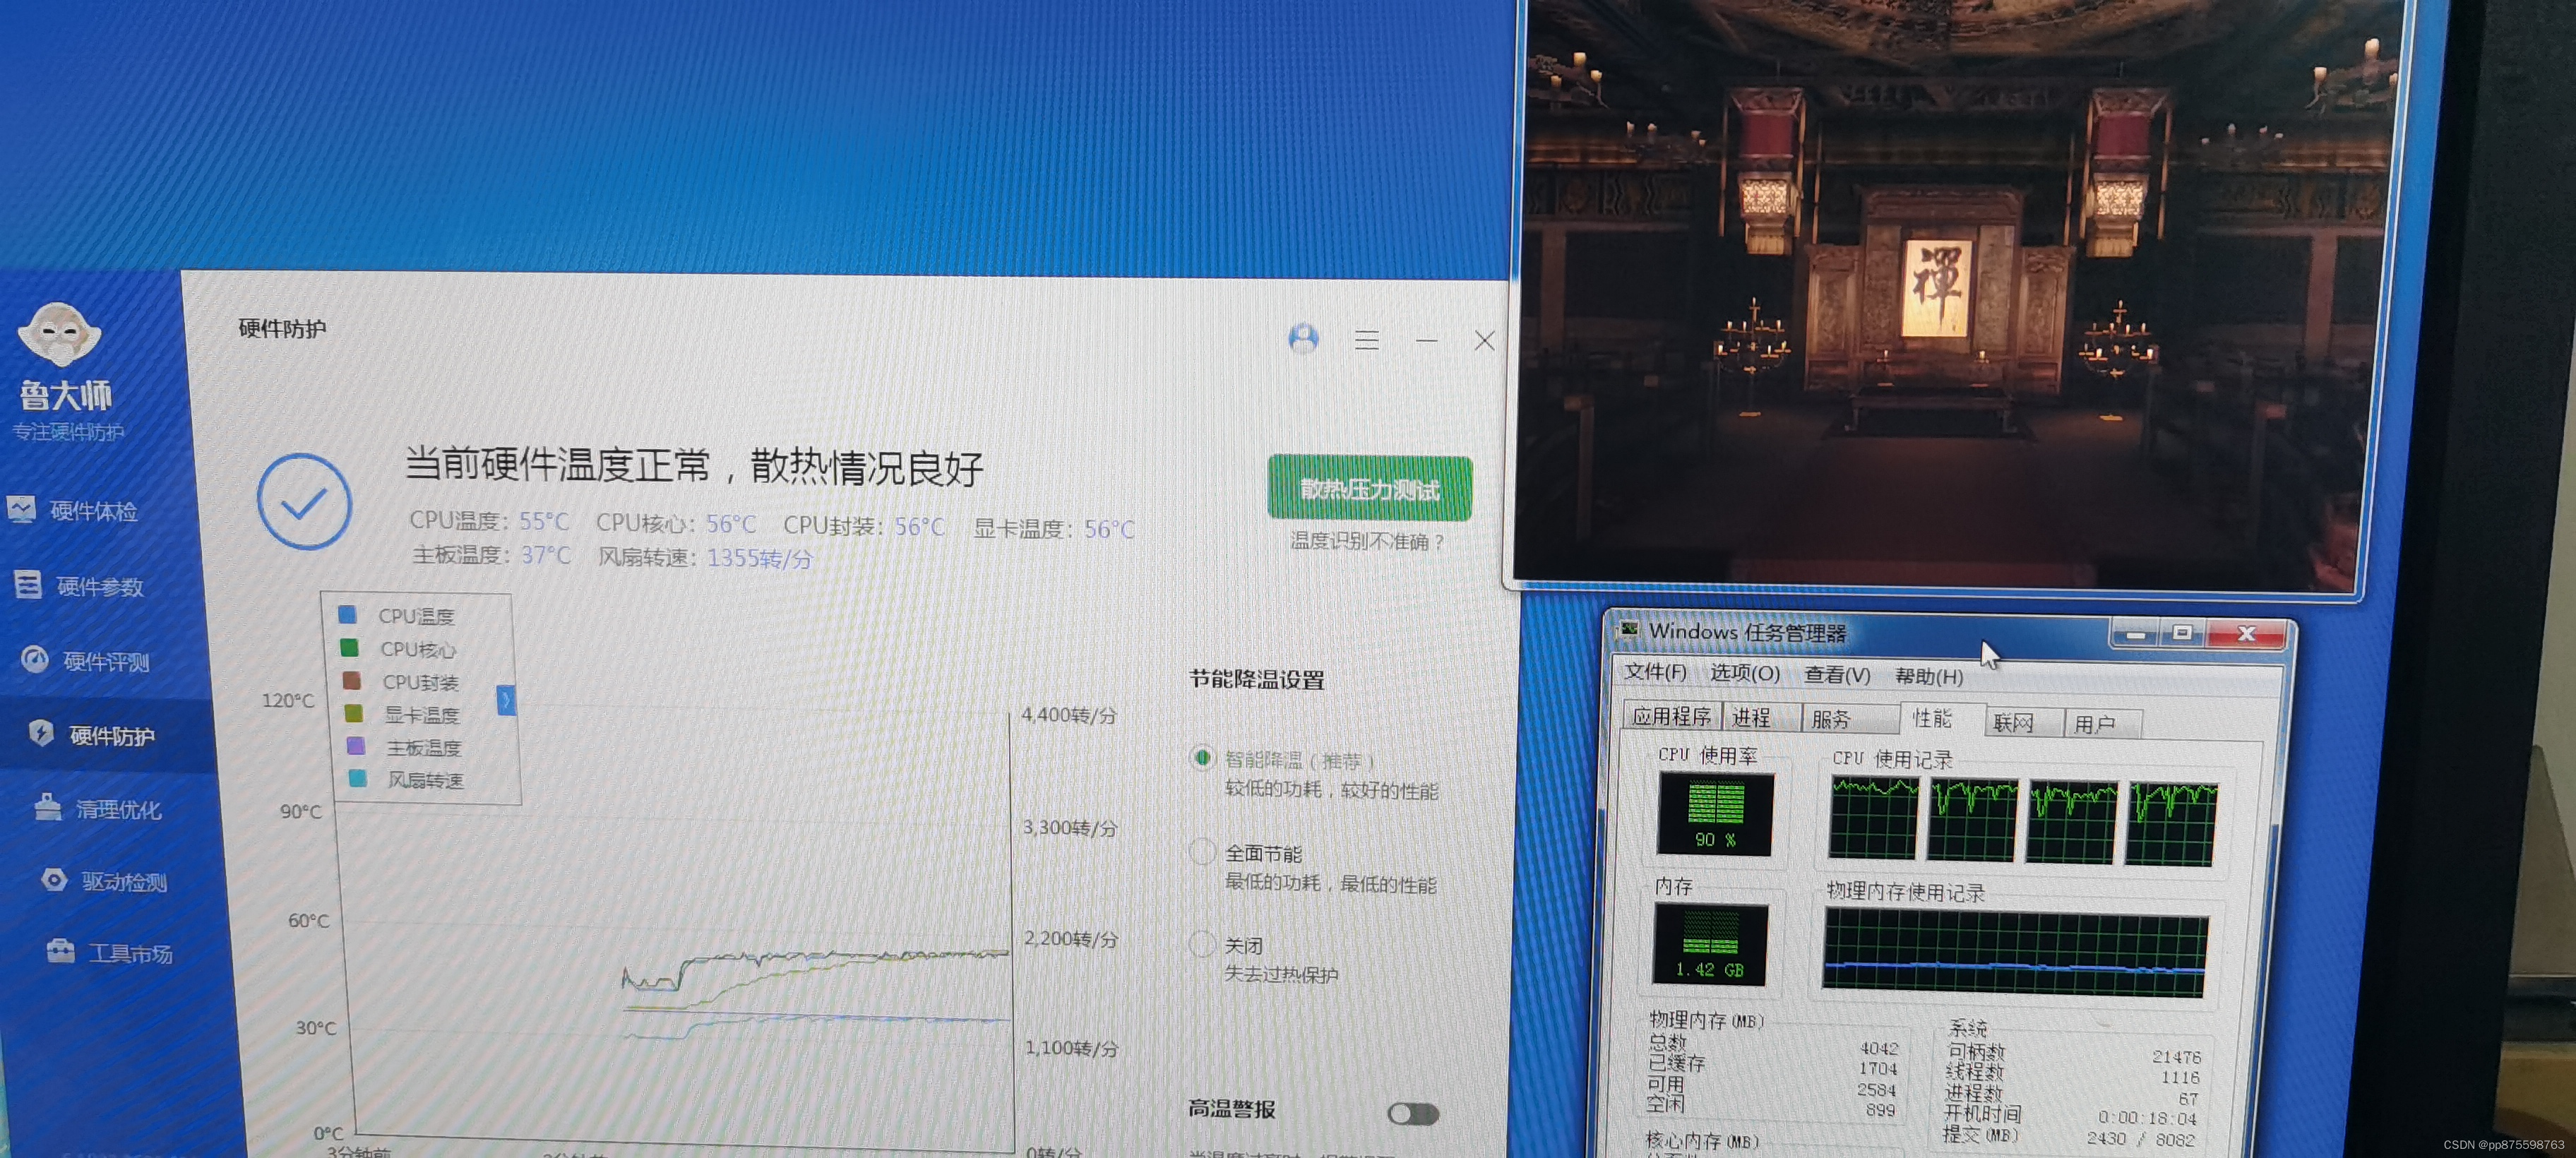Select 全面节能 radio option

(x=1202, y=852)
